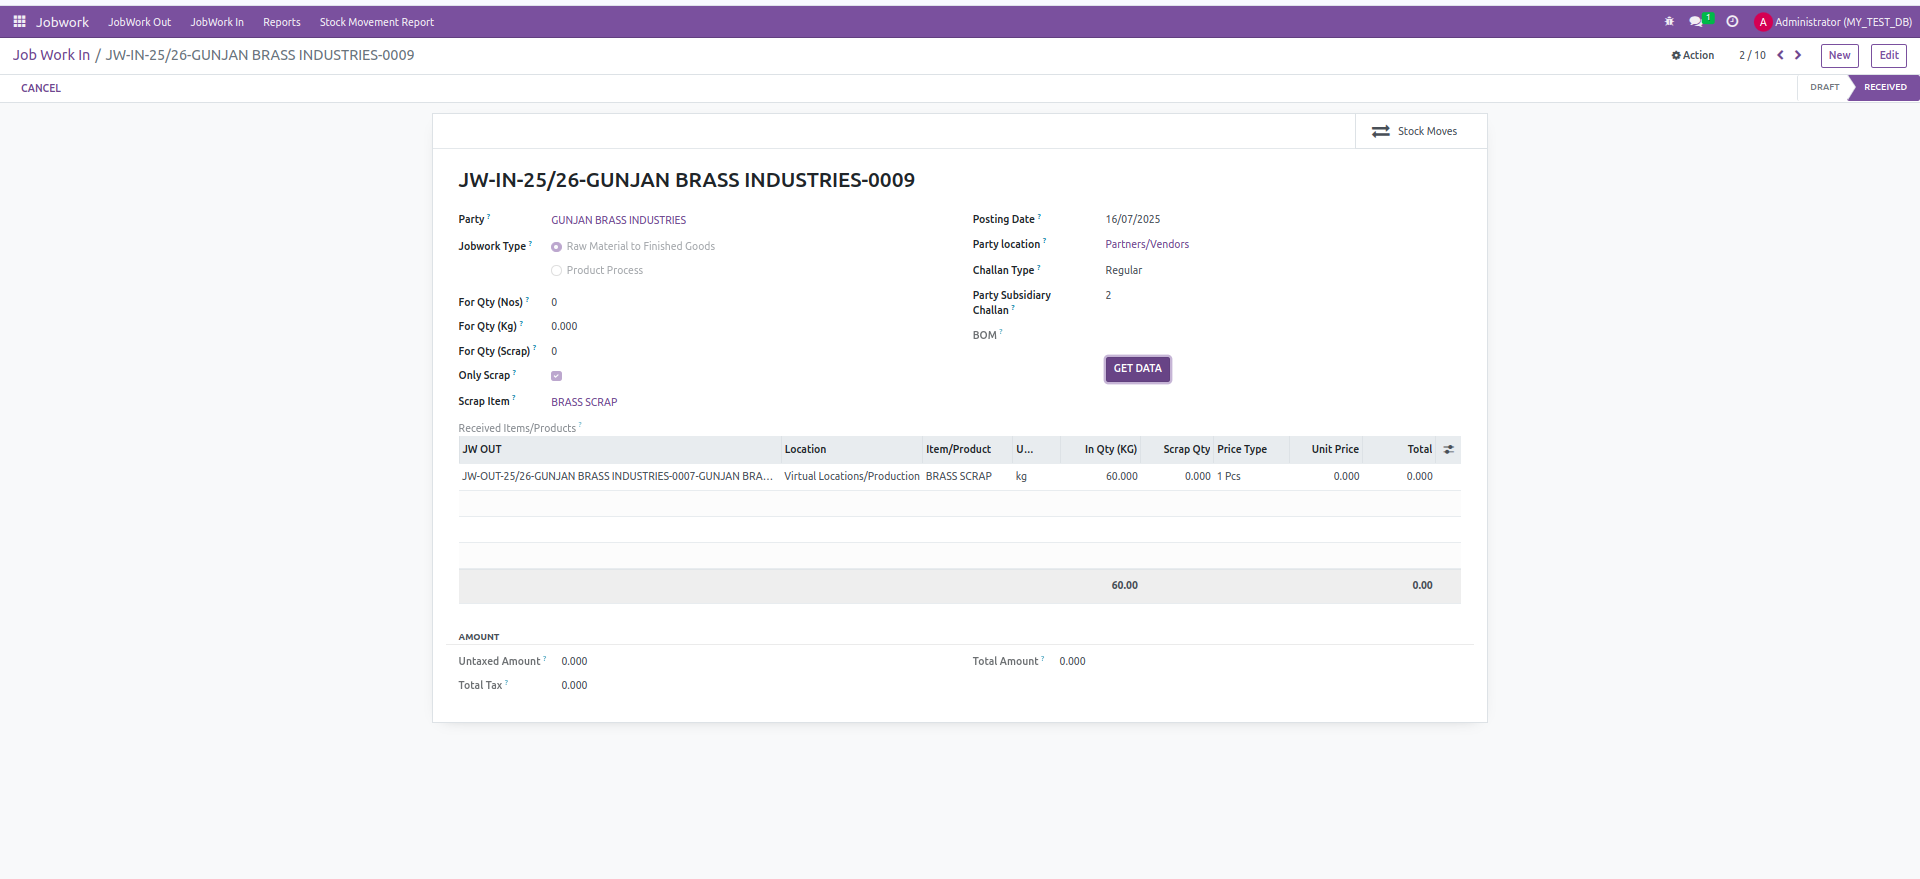
Task: Go to next record arrow
Action: coord(1798,56)
